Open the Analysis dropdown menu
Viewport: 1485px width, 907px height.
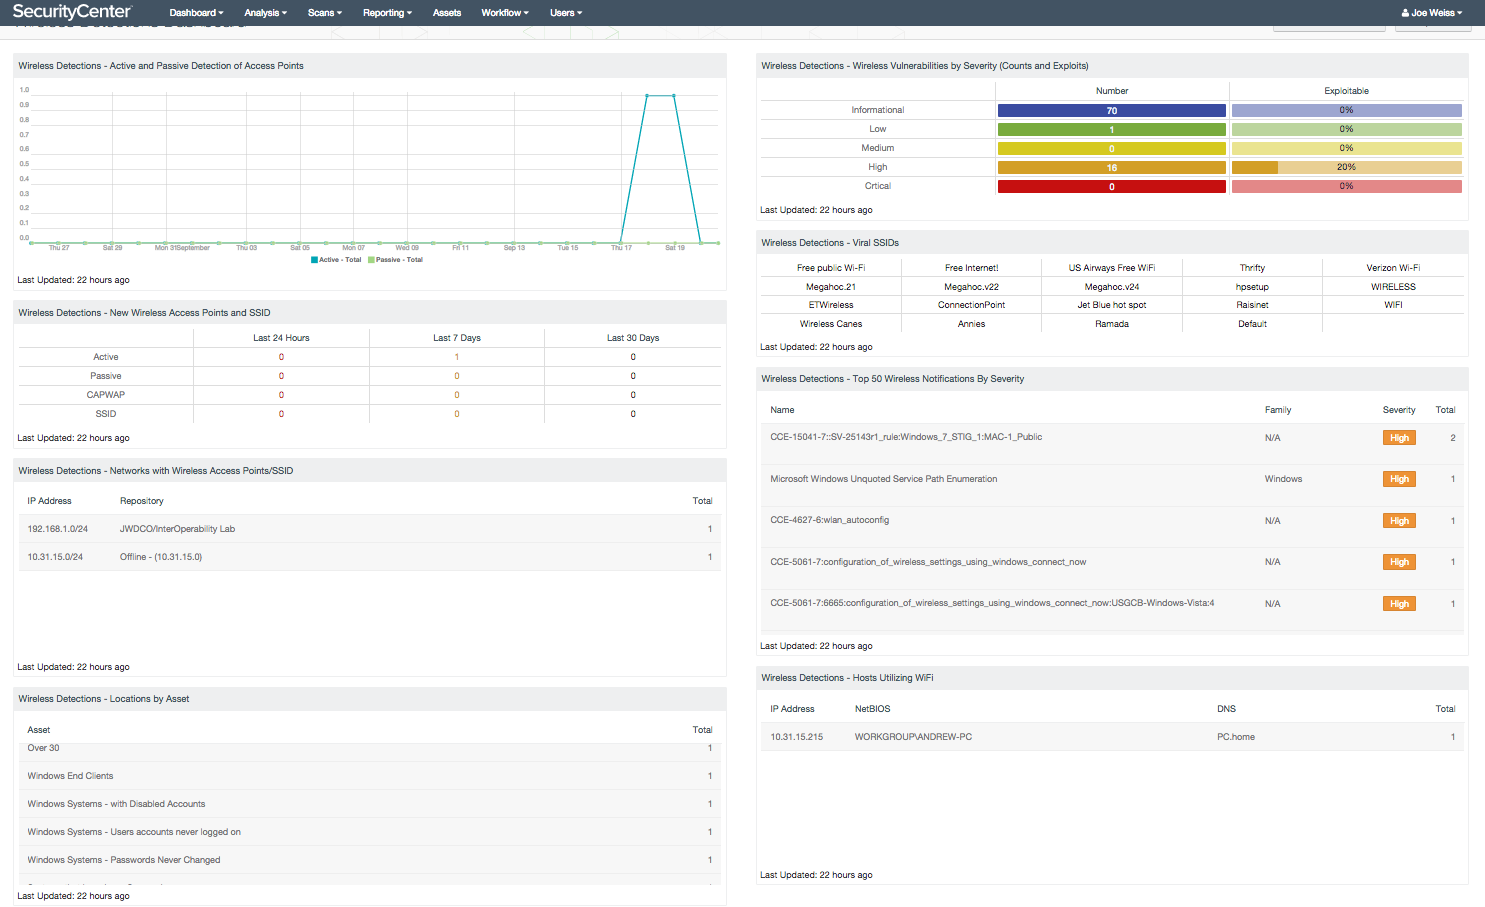[x=265, y=13]
